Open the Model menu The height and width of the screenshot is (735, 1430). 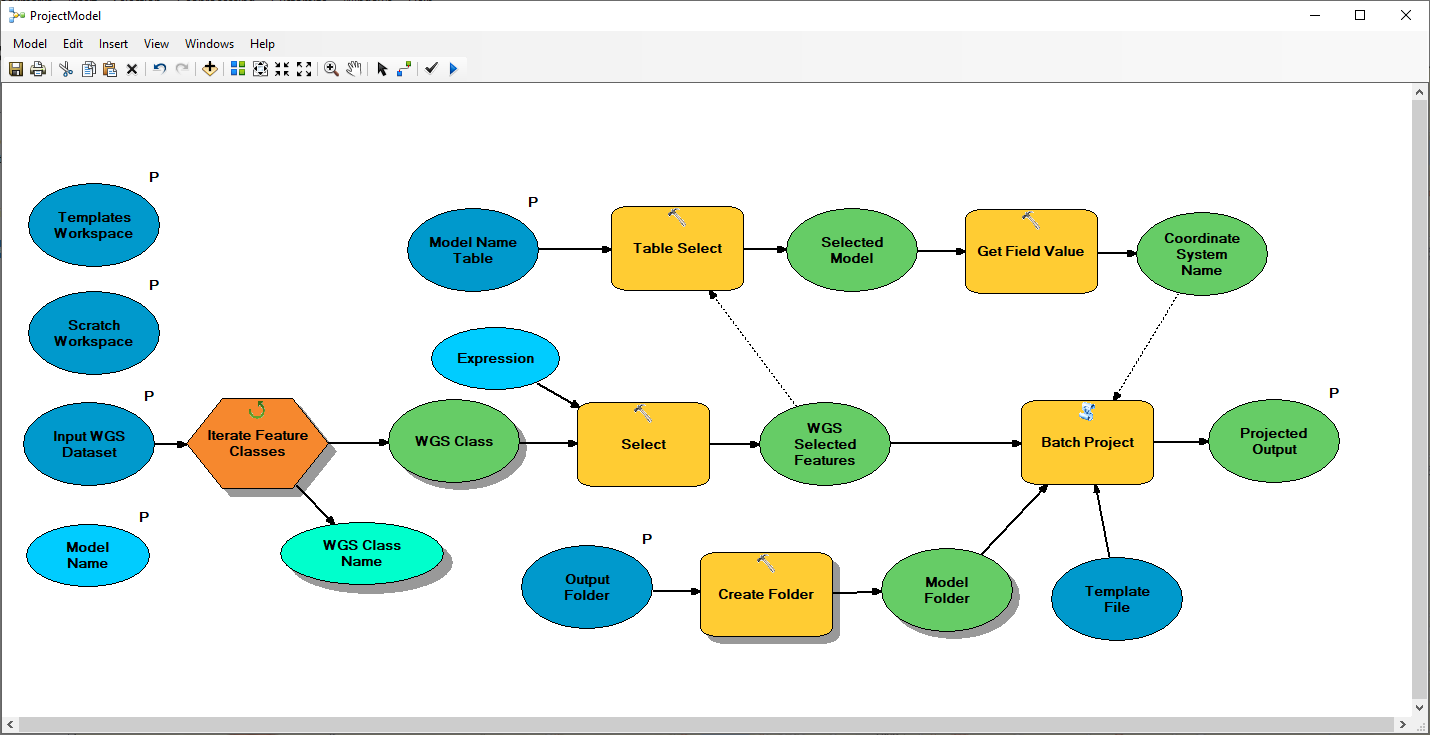30,44
